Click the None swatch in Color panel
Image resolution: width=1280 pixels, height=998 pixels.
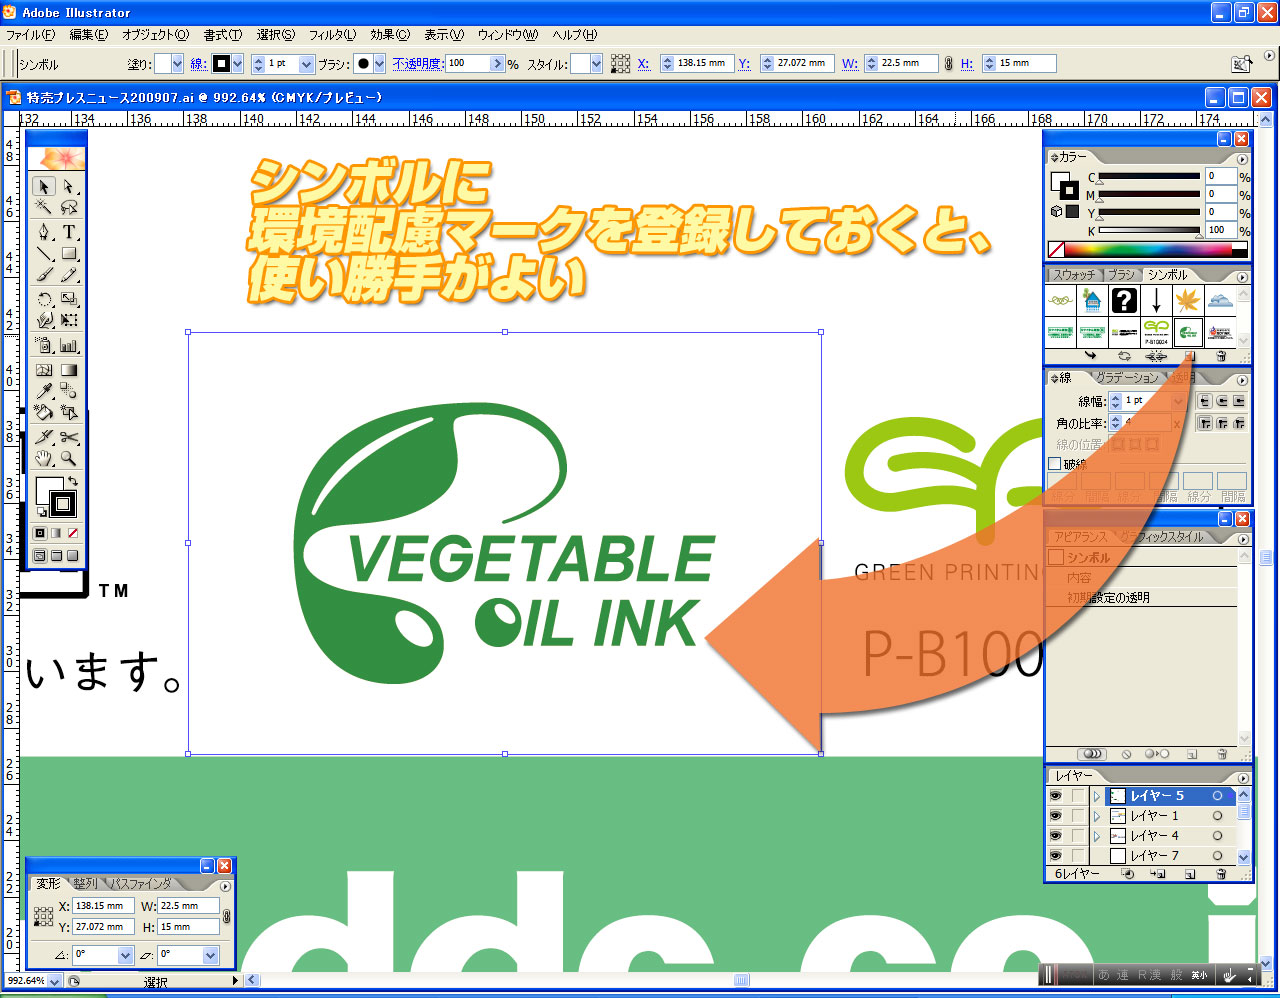pyautogui.click(x=1056, y=249)
